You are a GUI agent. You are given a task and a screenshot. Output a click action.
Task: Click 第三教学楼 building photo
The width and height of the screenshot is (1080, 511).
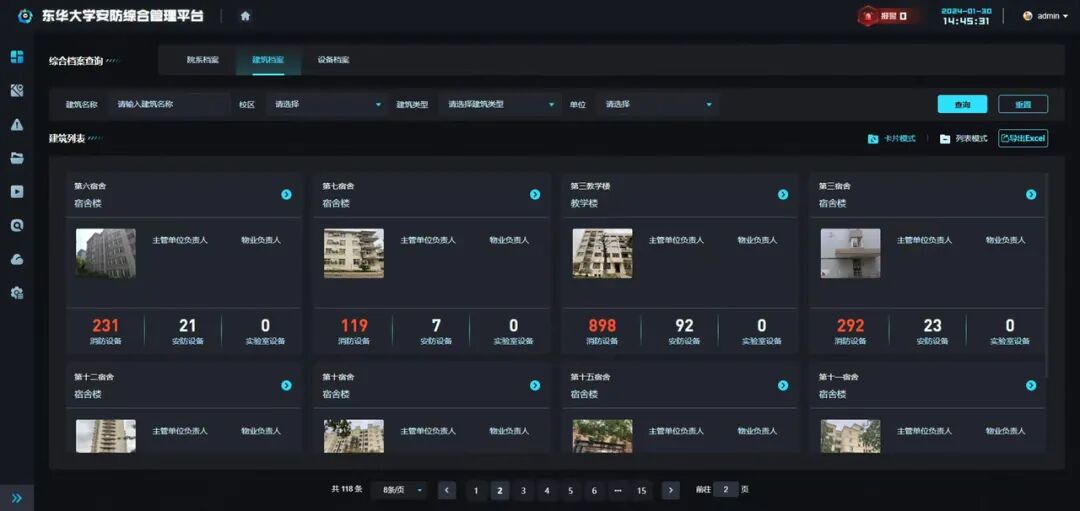point(602,253)
